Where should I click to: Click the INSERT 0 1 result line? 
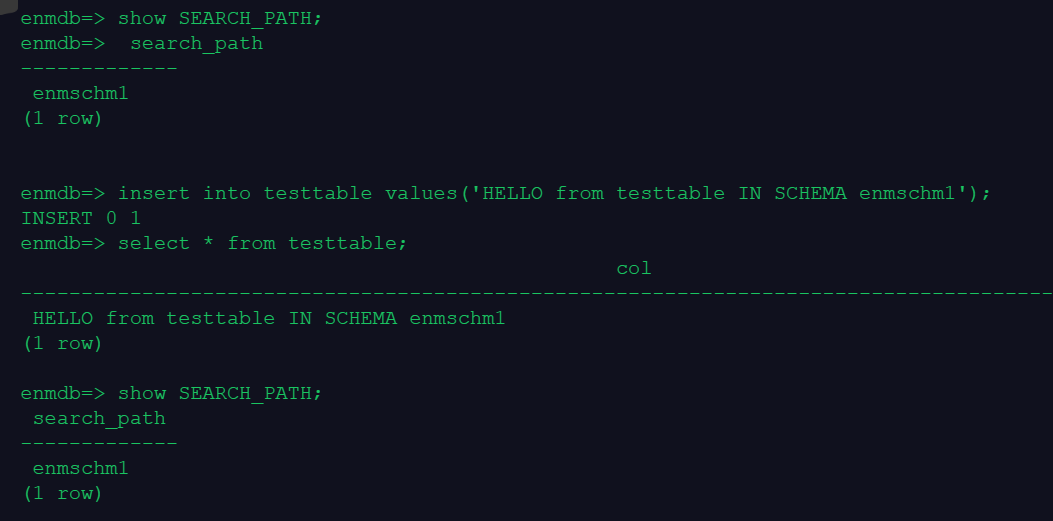[x=80, y=218]
